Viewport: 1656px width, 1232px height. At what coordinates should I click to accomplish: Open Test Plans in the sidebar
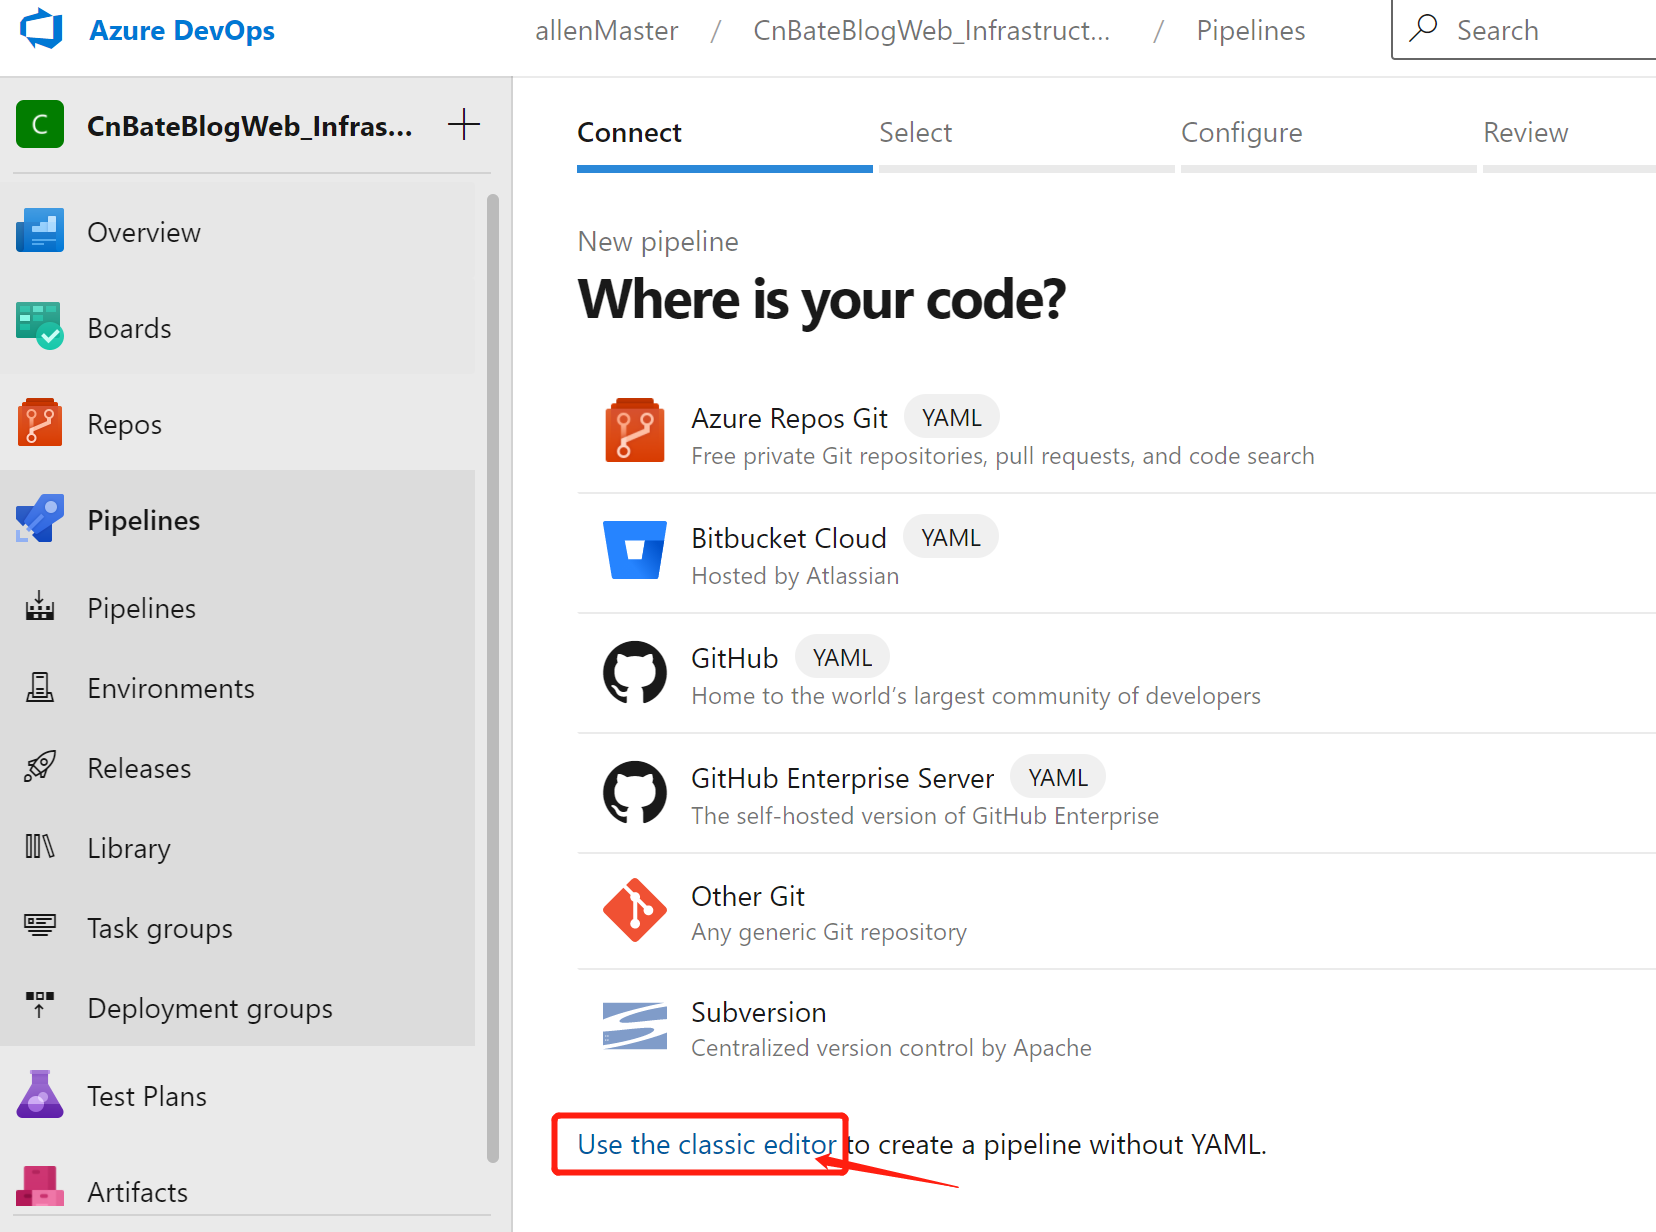click(147, 1097)
